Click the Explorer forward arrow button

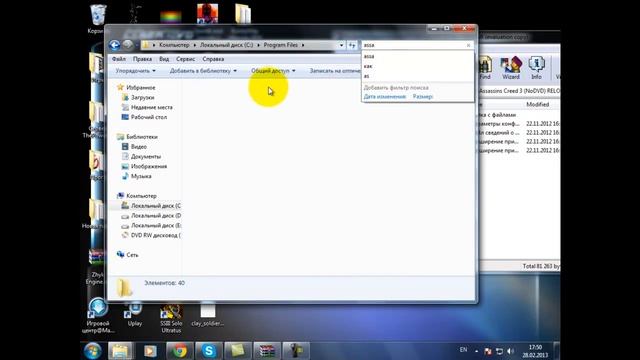128,45
